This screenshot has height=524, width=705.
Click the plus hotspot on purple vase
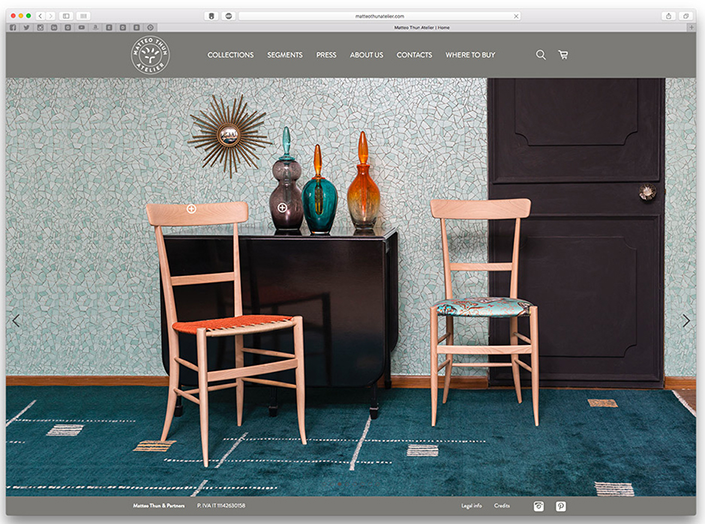[x=282, y=208]
